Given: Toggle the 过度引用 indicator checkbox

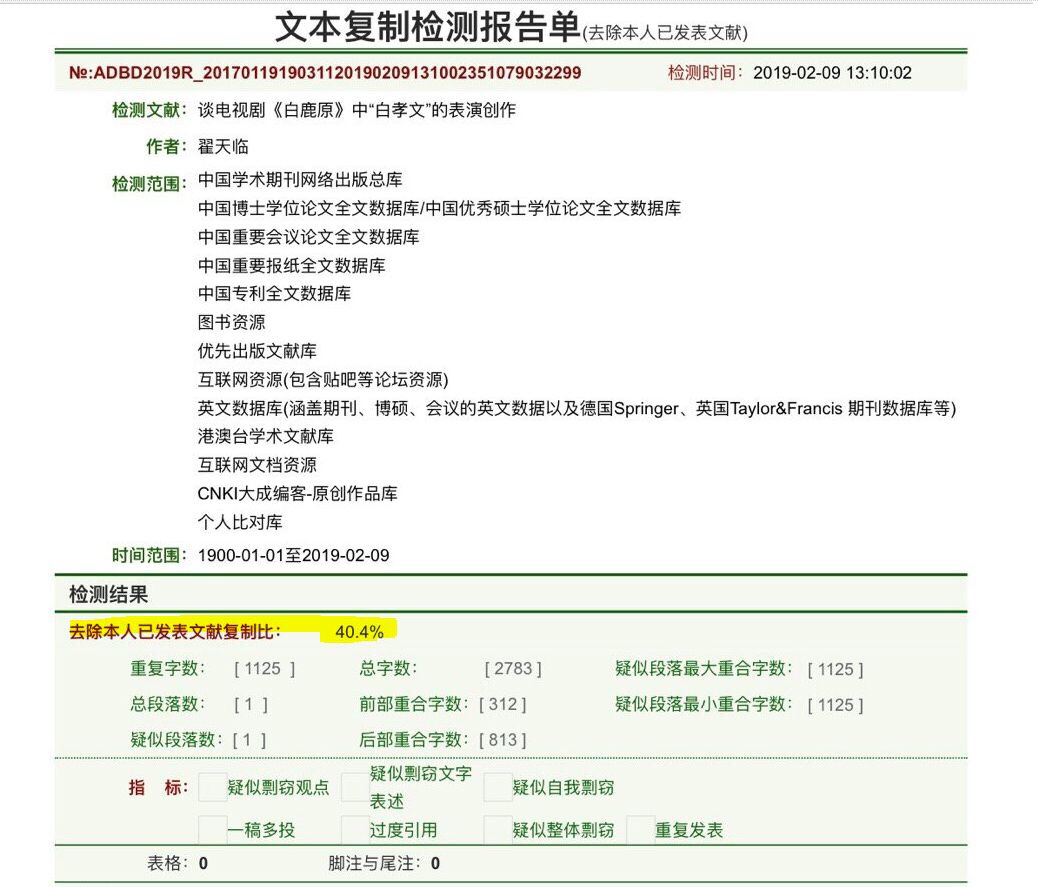Looking at the screenshot, I should point(355,830).
